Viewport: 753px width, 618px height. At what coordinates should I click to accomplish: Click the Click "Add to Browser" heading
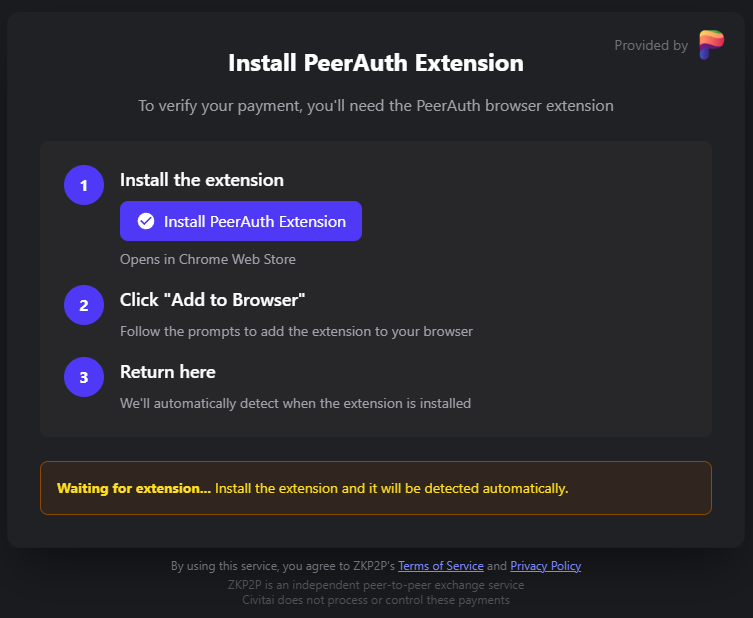212,300
